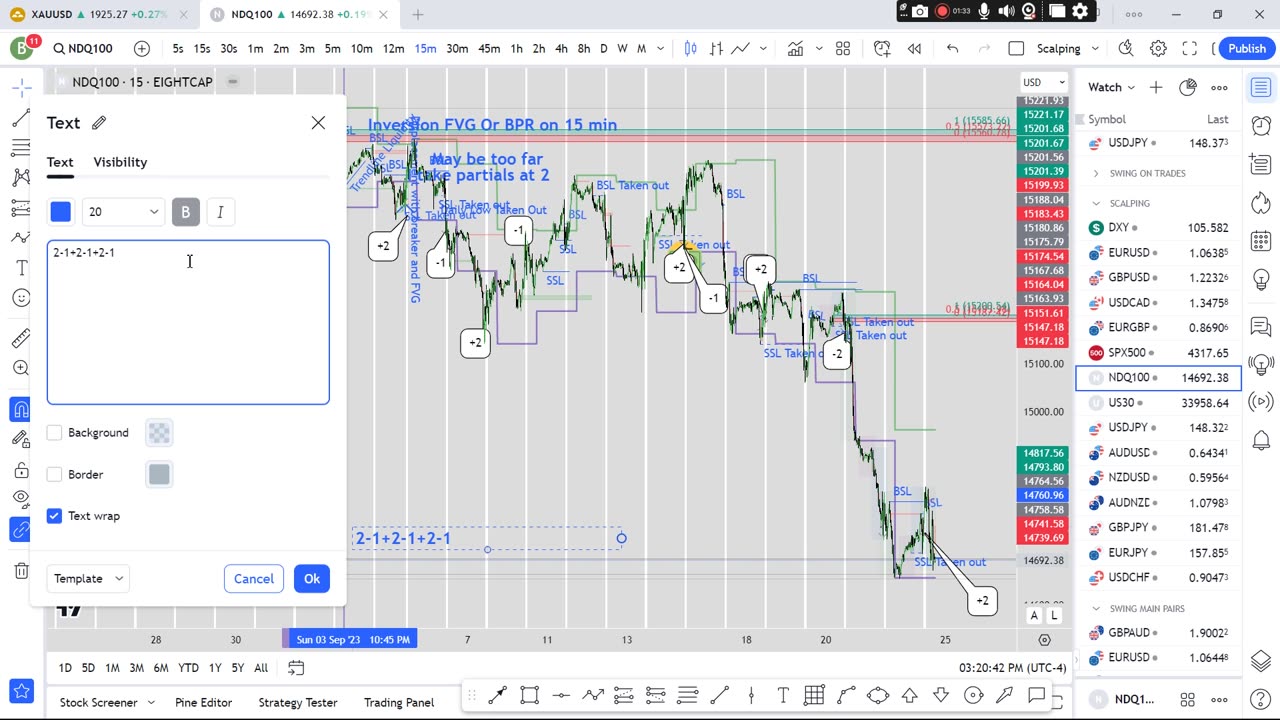This screenshot has width=1280, height=720.
Task: Toggle stay in drawing mode pencil-lock icon
Action: tap(21, 438)
